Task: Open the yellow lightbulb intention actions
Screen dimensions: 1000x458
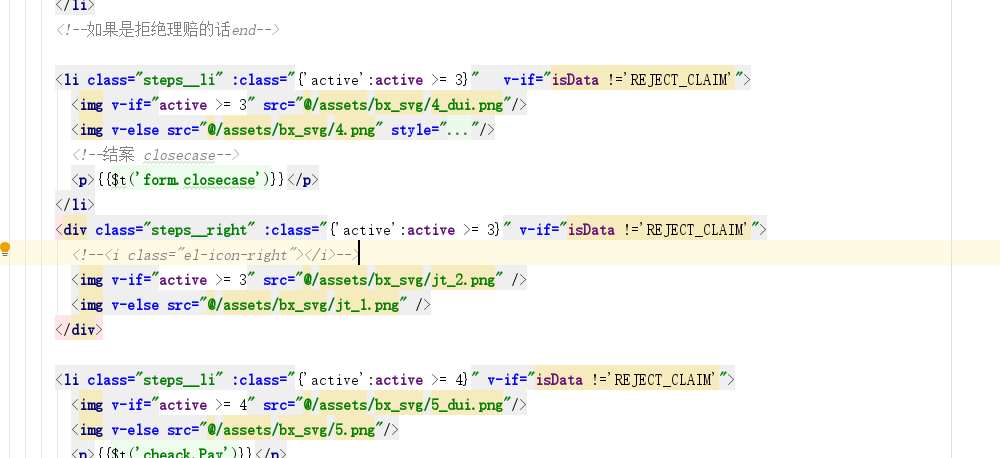Action: pyautogui.click(x=5, y=249)
